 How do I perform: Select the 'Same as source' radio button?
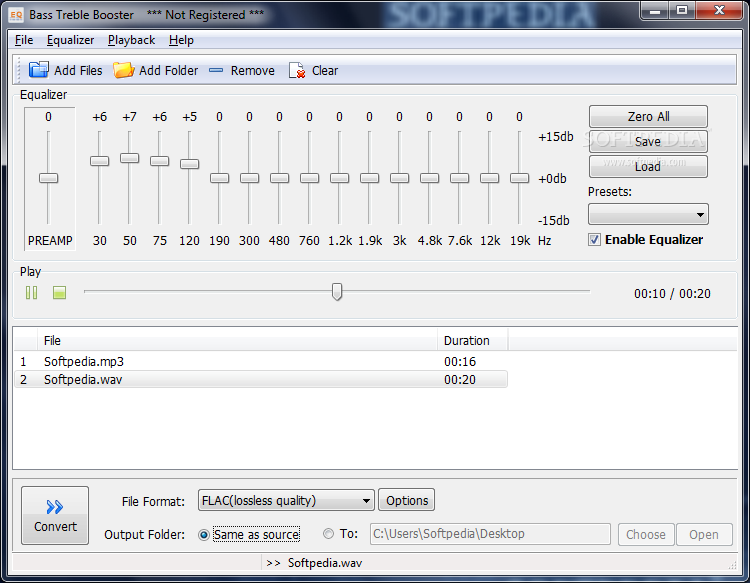pyautogui.click(x=204, y=535)
